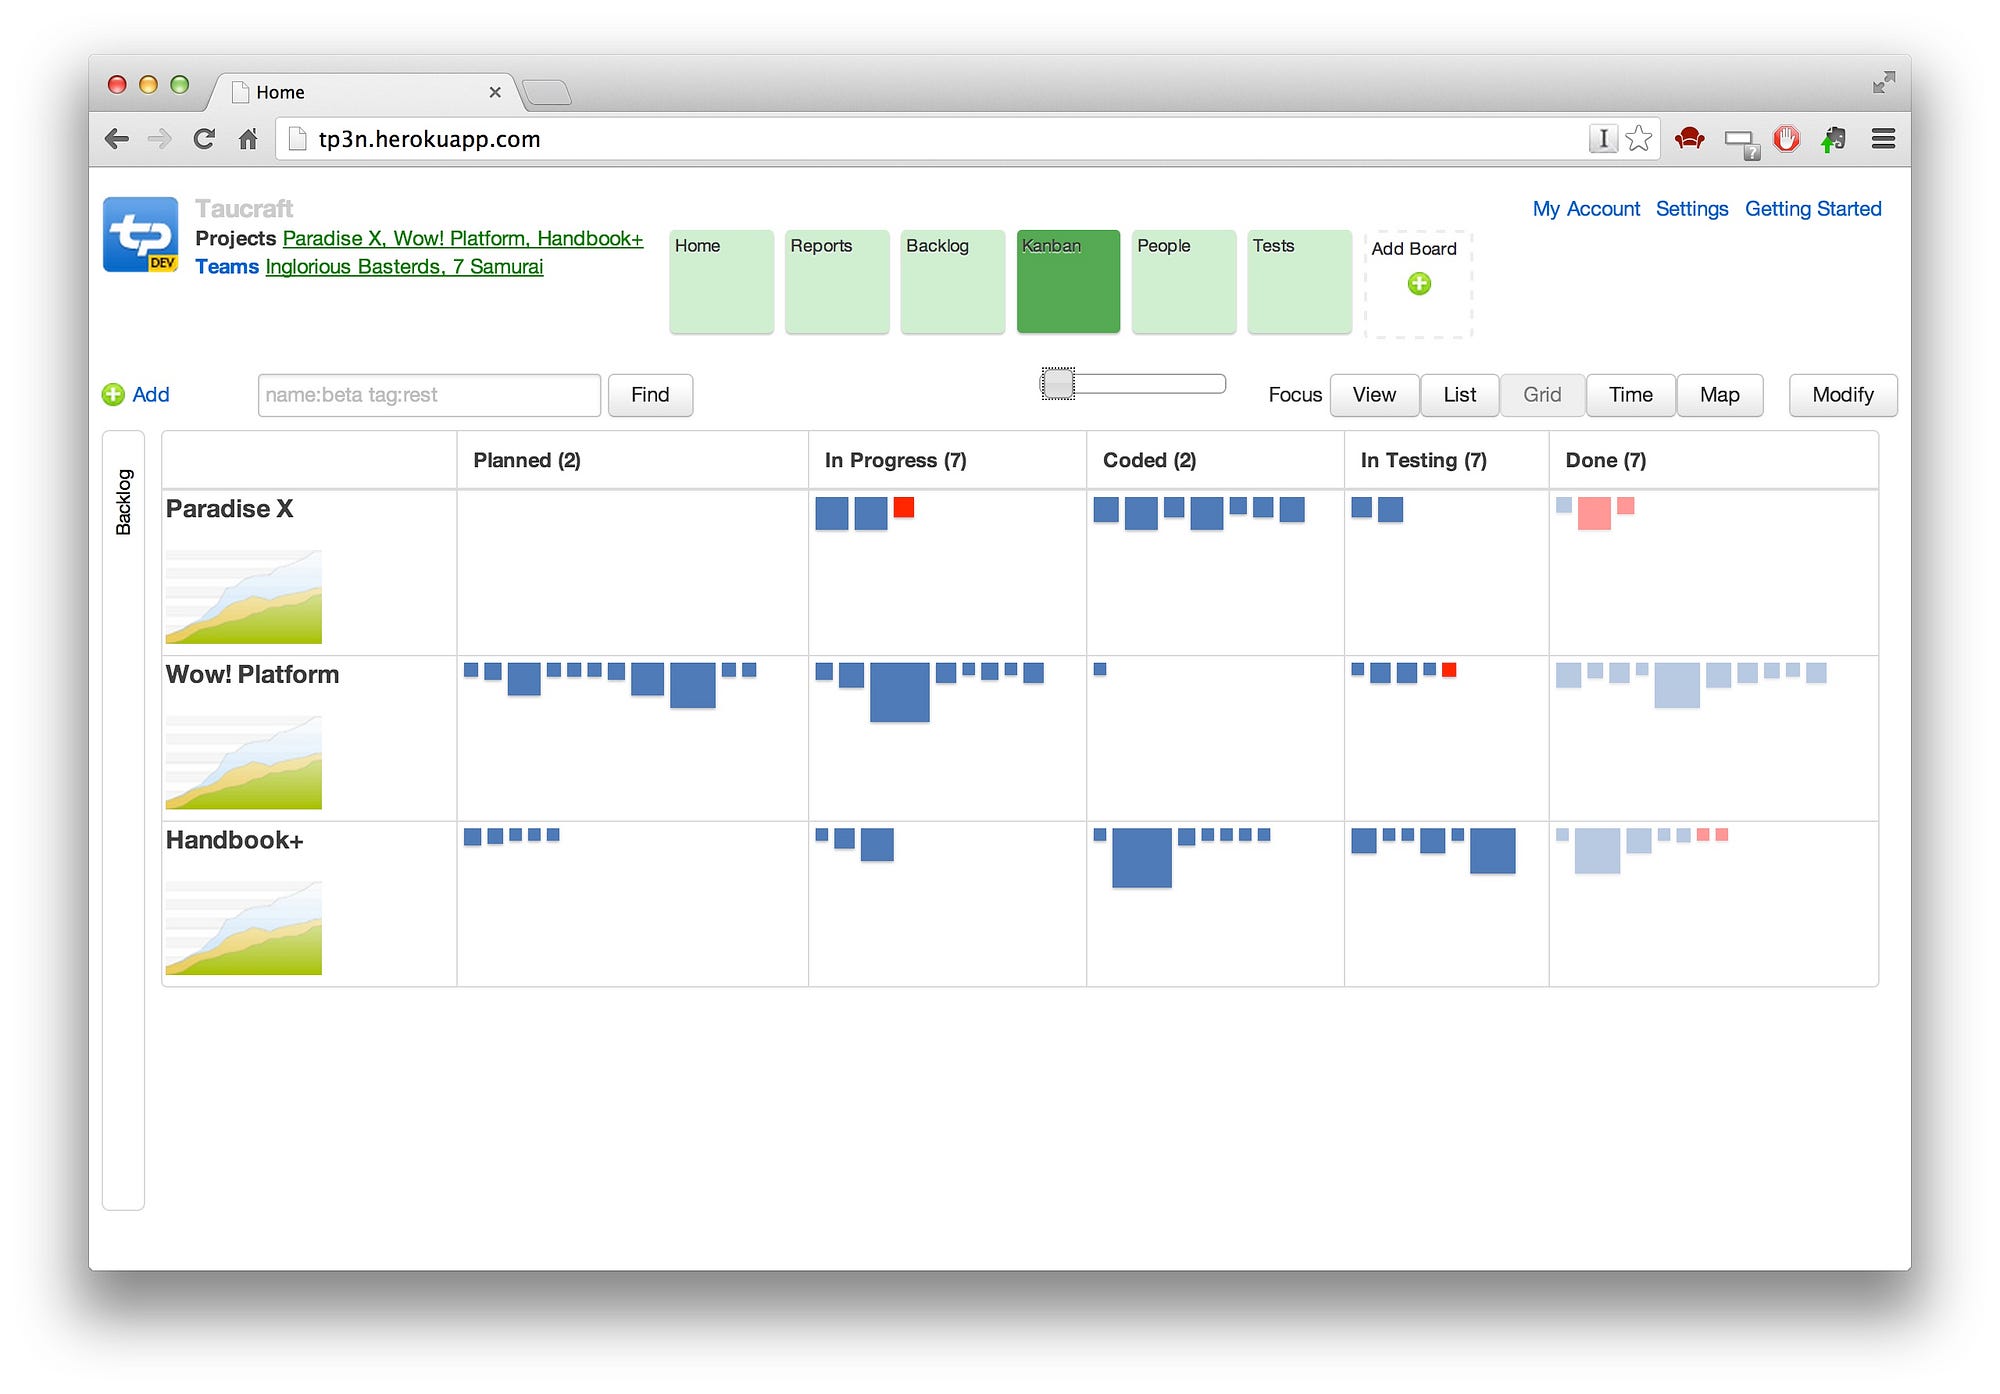Screen dimensions: 2000x1394
Task: Expand the collapsed Backlog side panel
Action: pyautogui.click(x=123, y=500)
